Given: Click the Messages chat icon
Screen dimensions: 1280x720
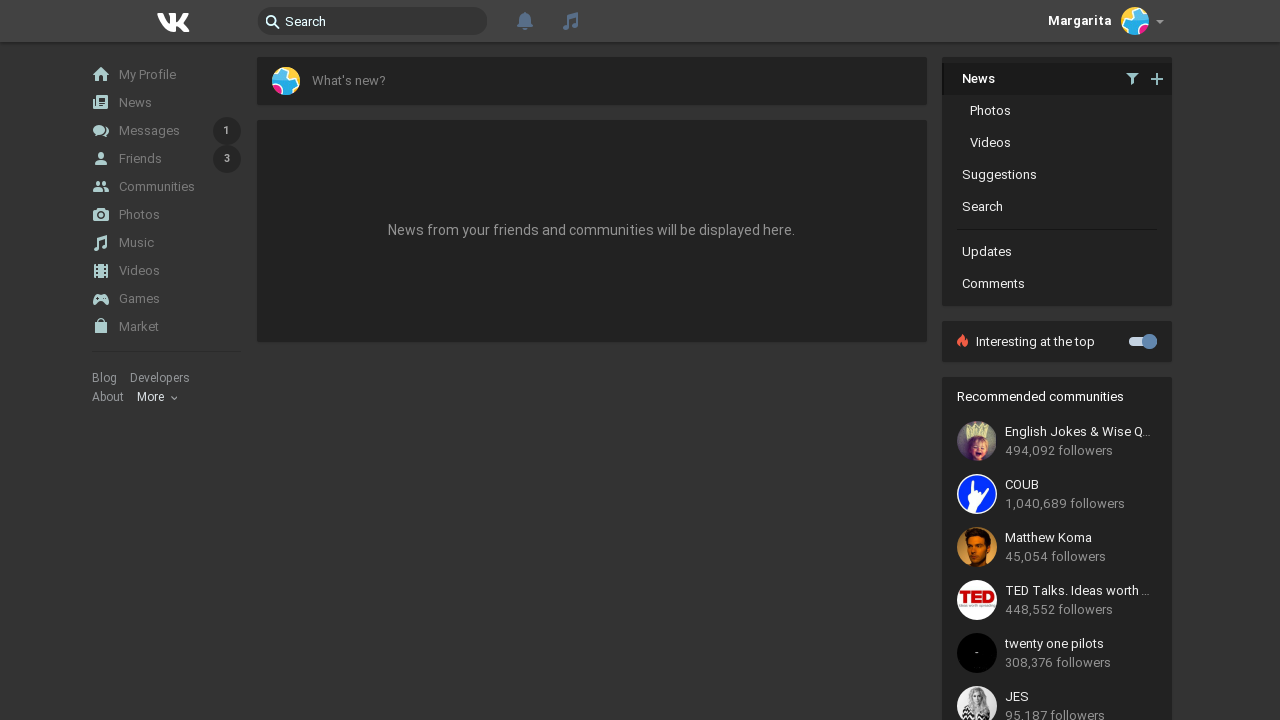Looking at the screenshot, I should point(101,130).
